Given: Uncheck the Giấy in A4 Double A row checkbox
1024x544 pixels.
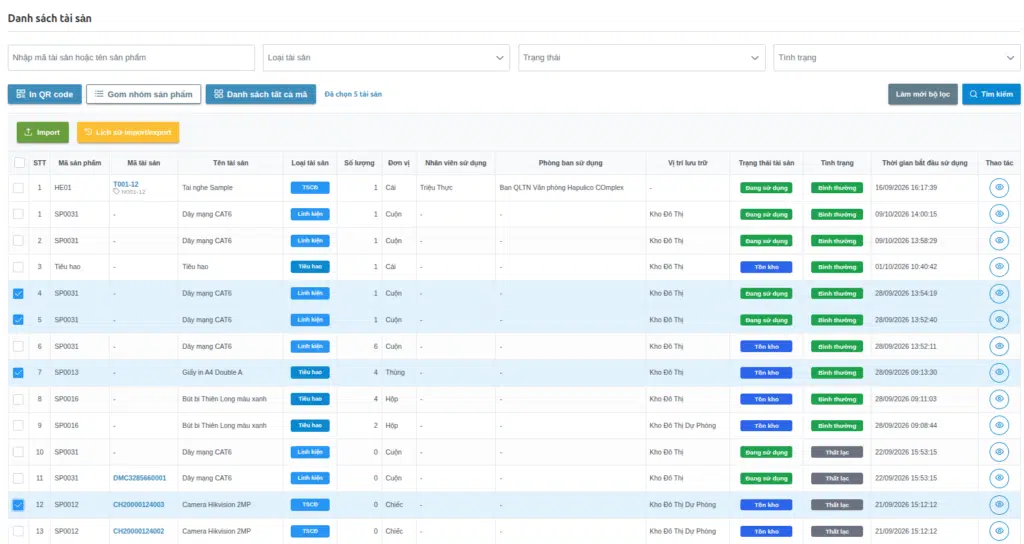Looking at the screenshot, I should click(18, 372).
